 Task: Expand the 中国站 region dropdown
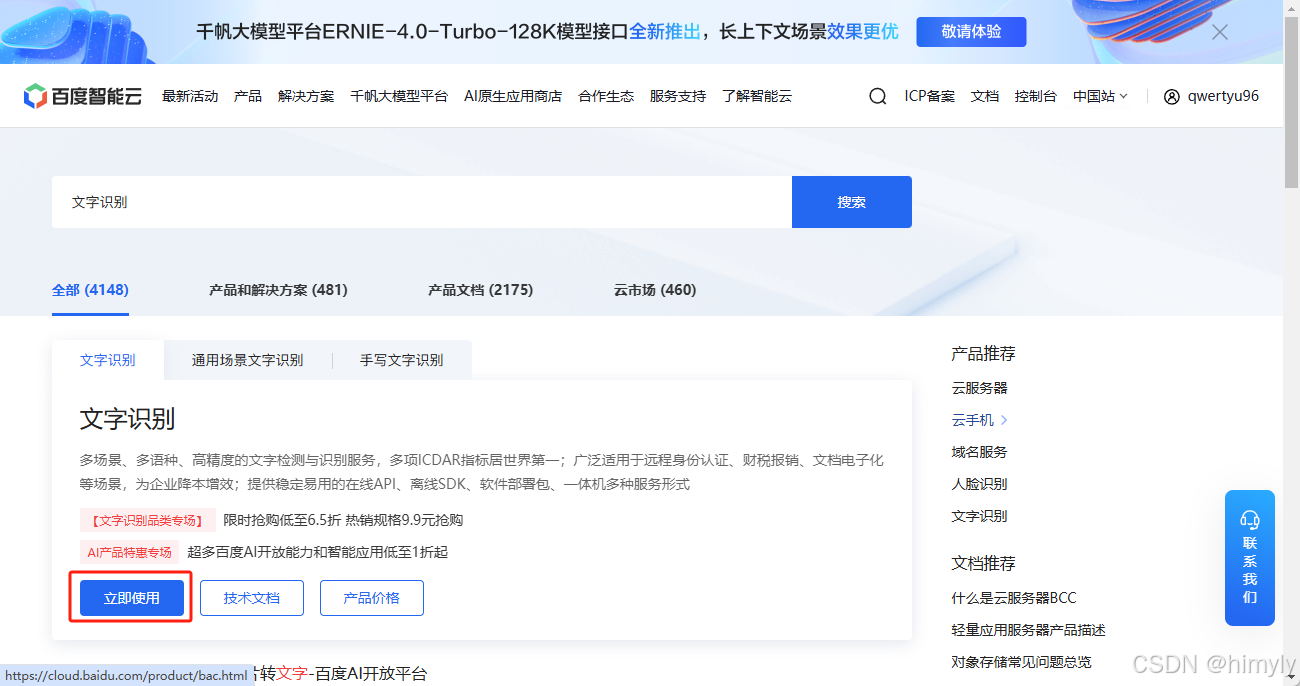[x=1100, y=96]
